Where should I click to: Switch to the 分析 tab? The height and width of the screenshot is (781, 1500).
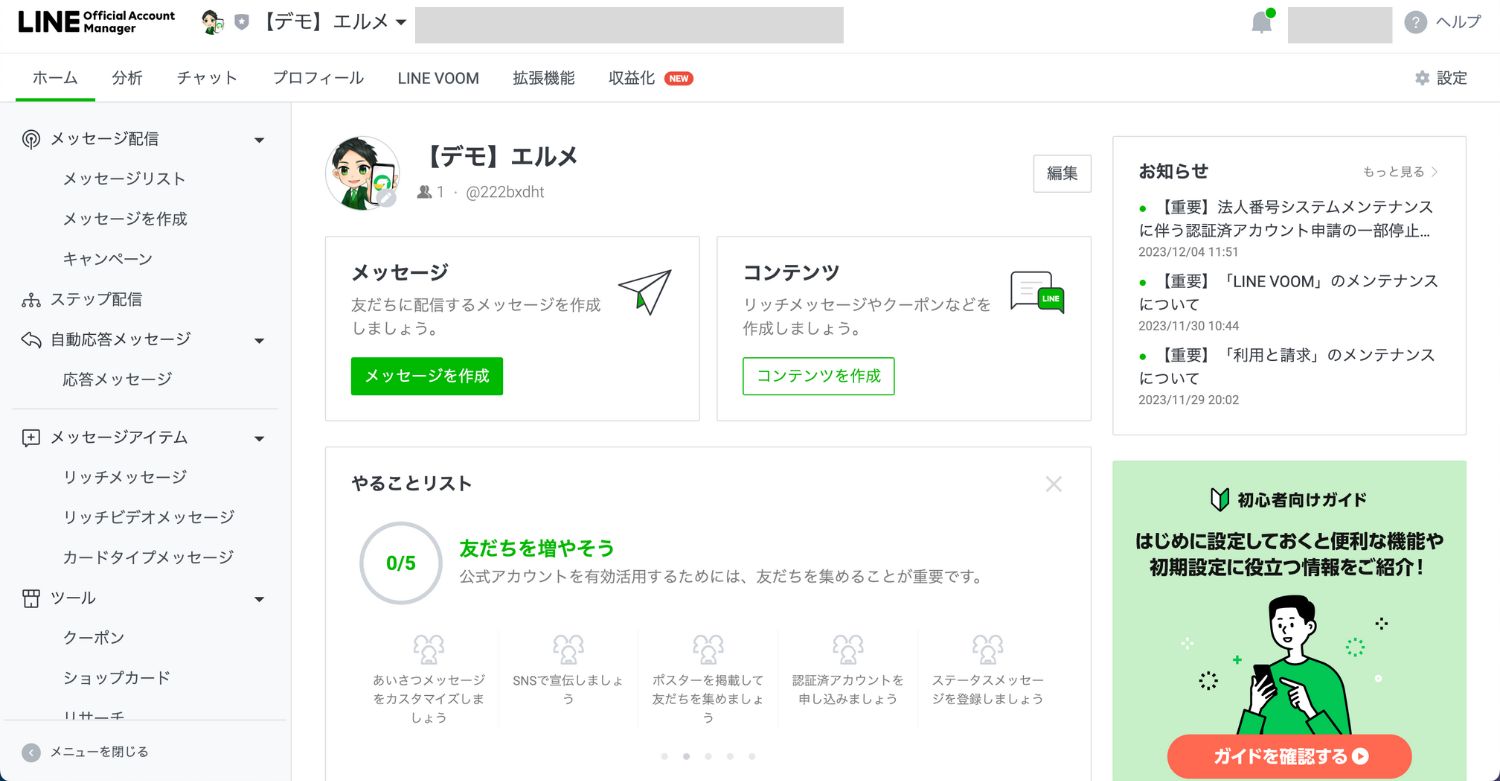127,77
